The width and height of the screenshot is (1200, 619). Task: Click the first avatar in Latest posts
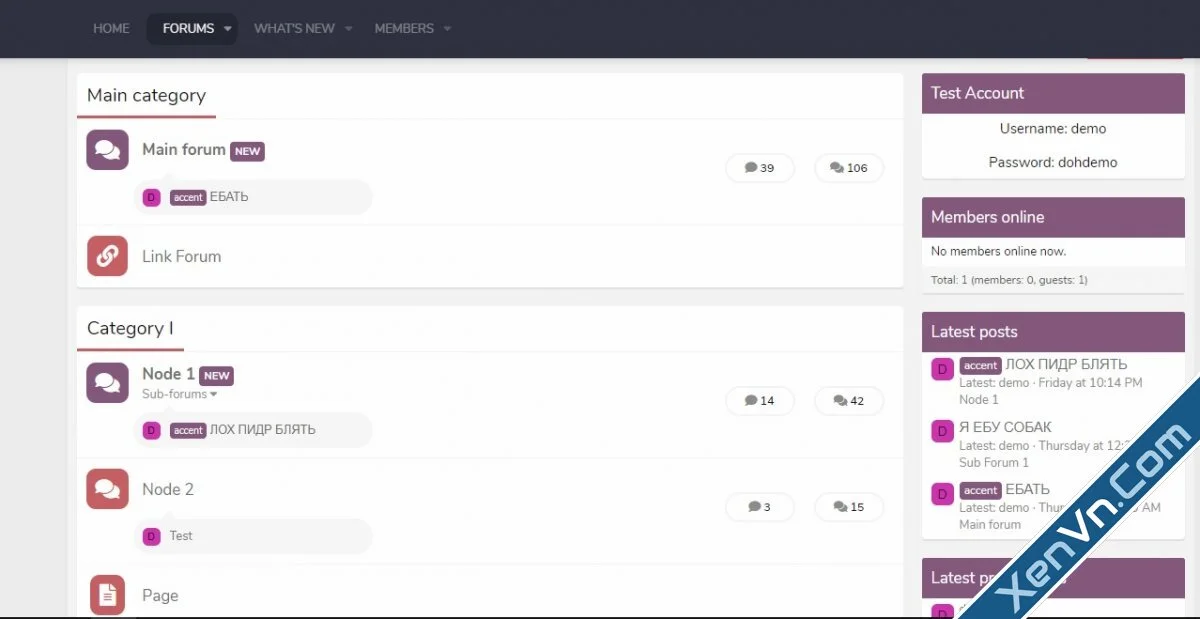coord(942,370)
